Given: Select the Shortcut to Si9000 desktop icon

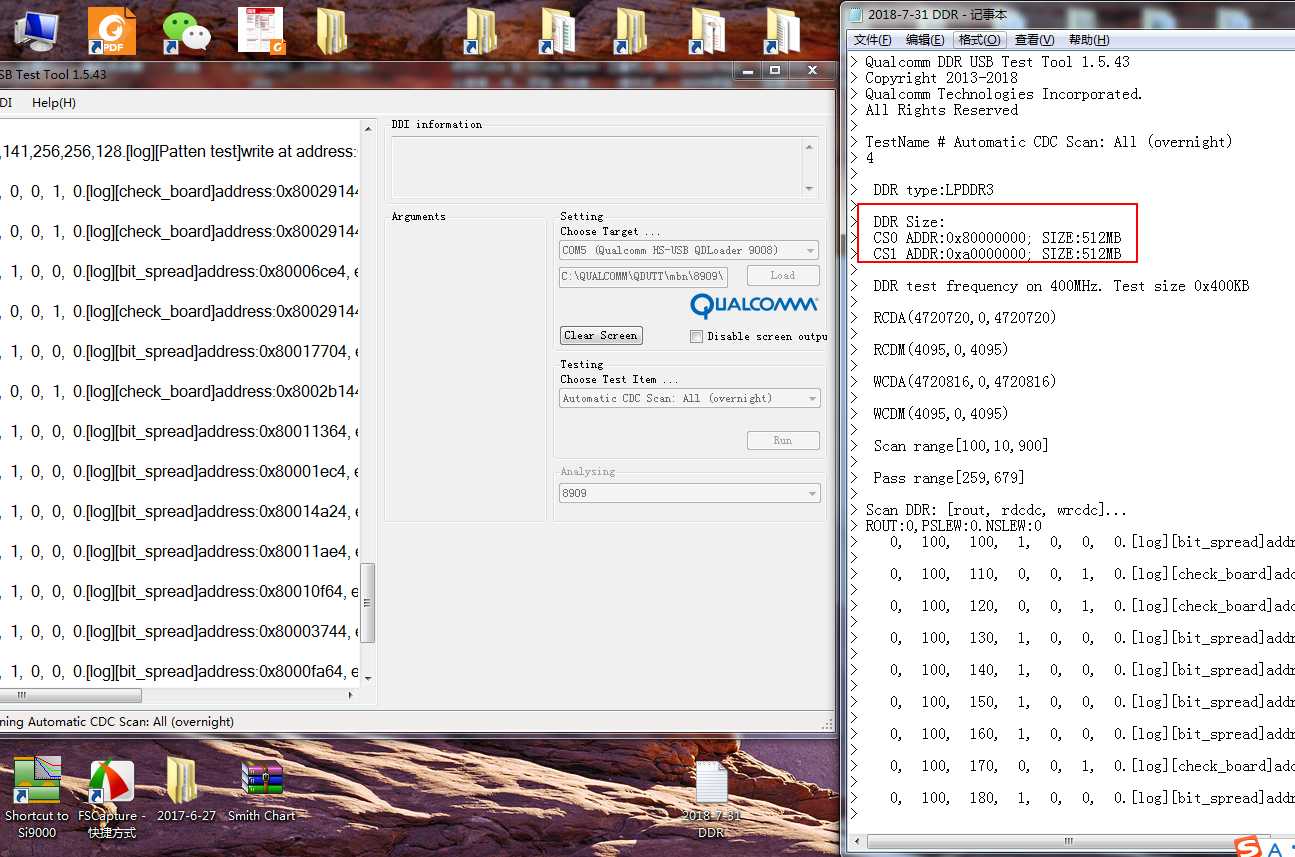Looking at the screenshot, I should [x=37, y=797].
